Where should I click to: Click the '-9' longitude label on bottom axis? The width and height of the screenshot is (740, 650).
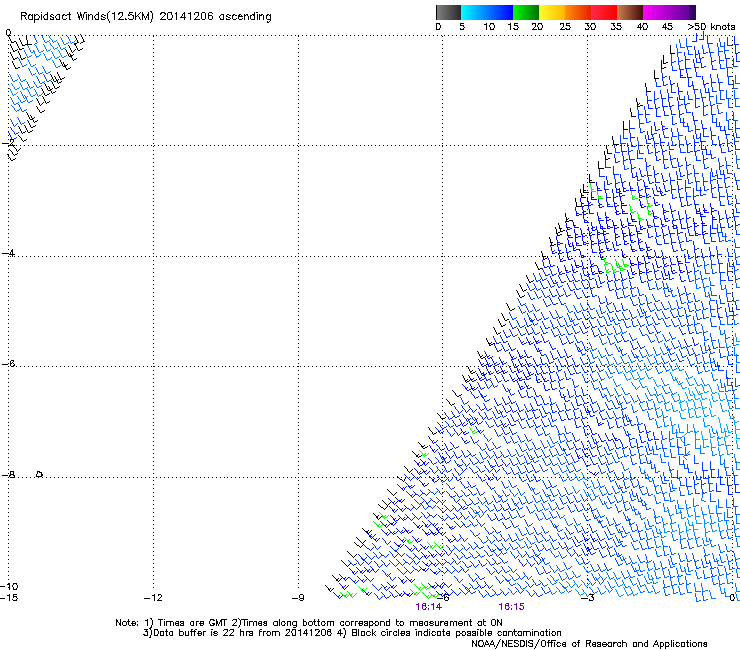point(298,598)
